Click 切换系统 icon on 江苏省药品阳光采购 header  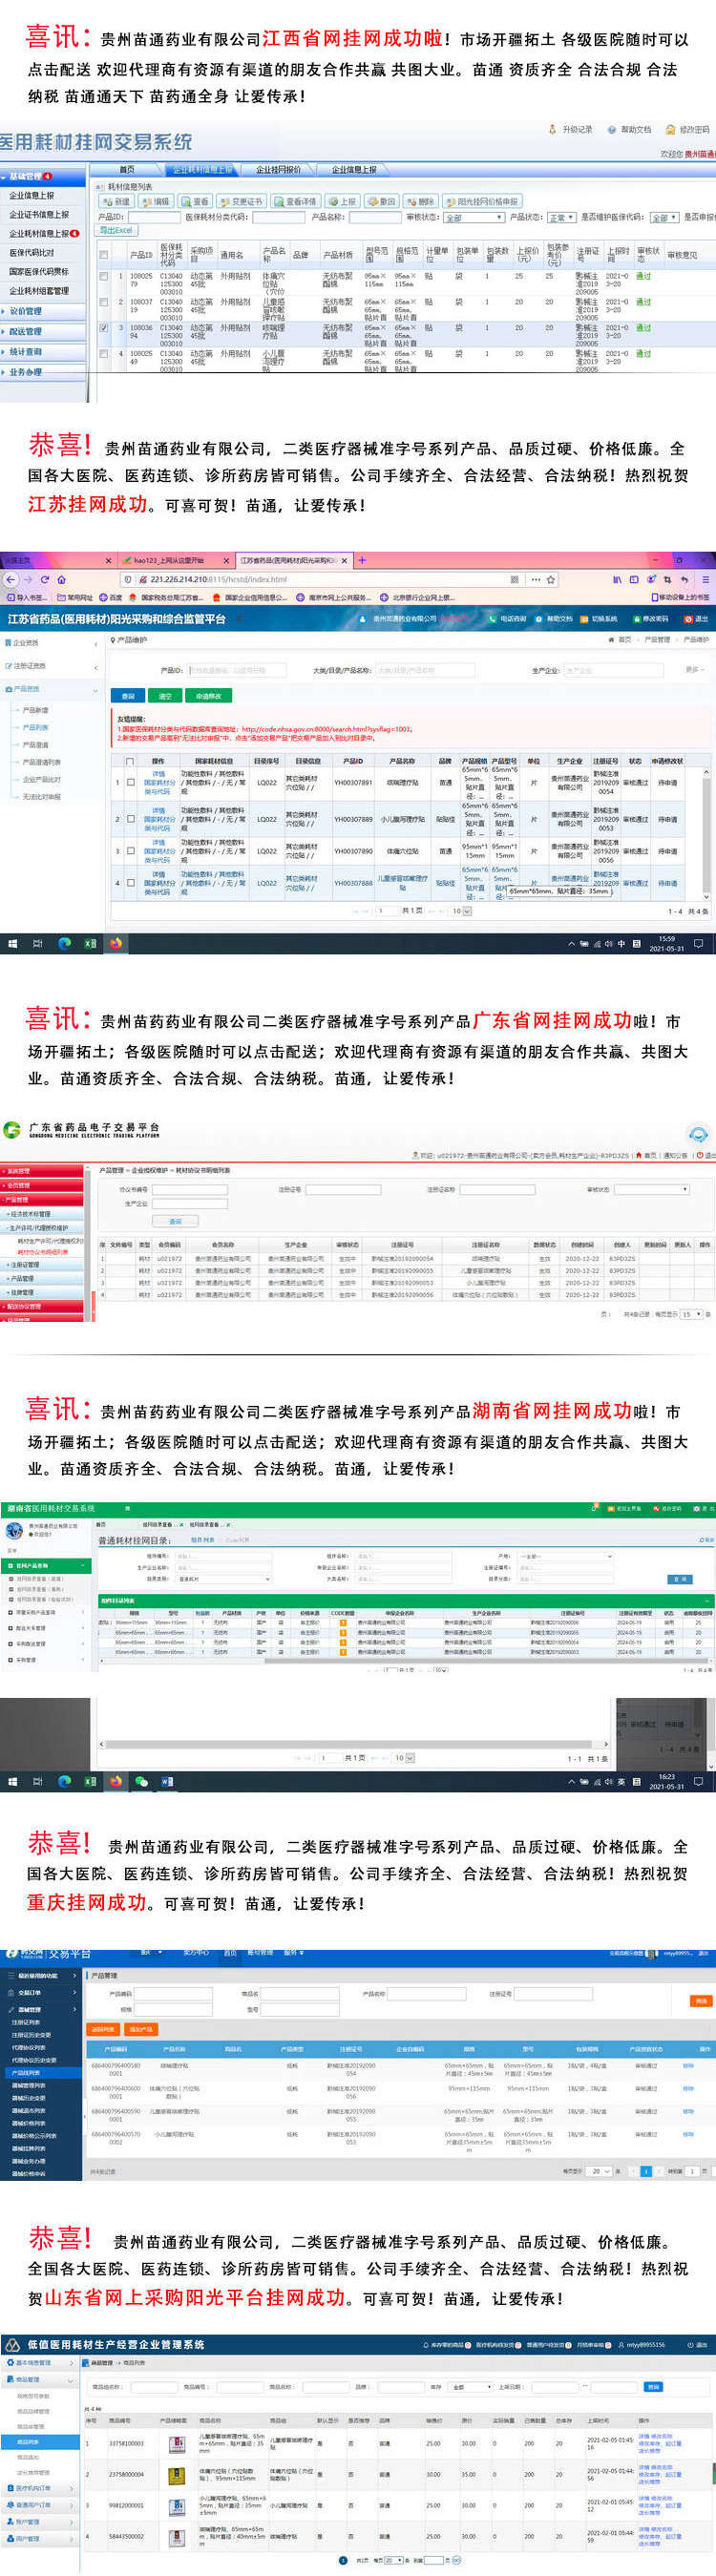(x=584, y=619)
